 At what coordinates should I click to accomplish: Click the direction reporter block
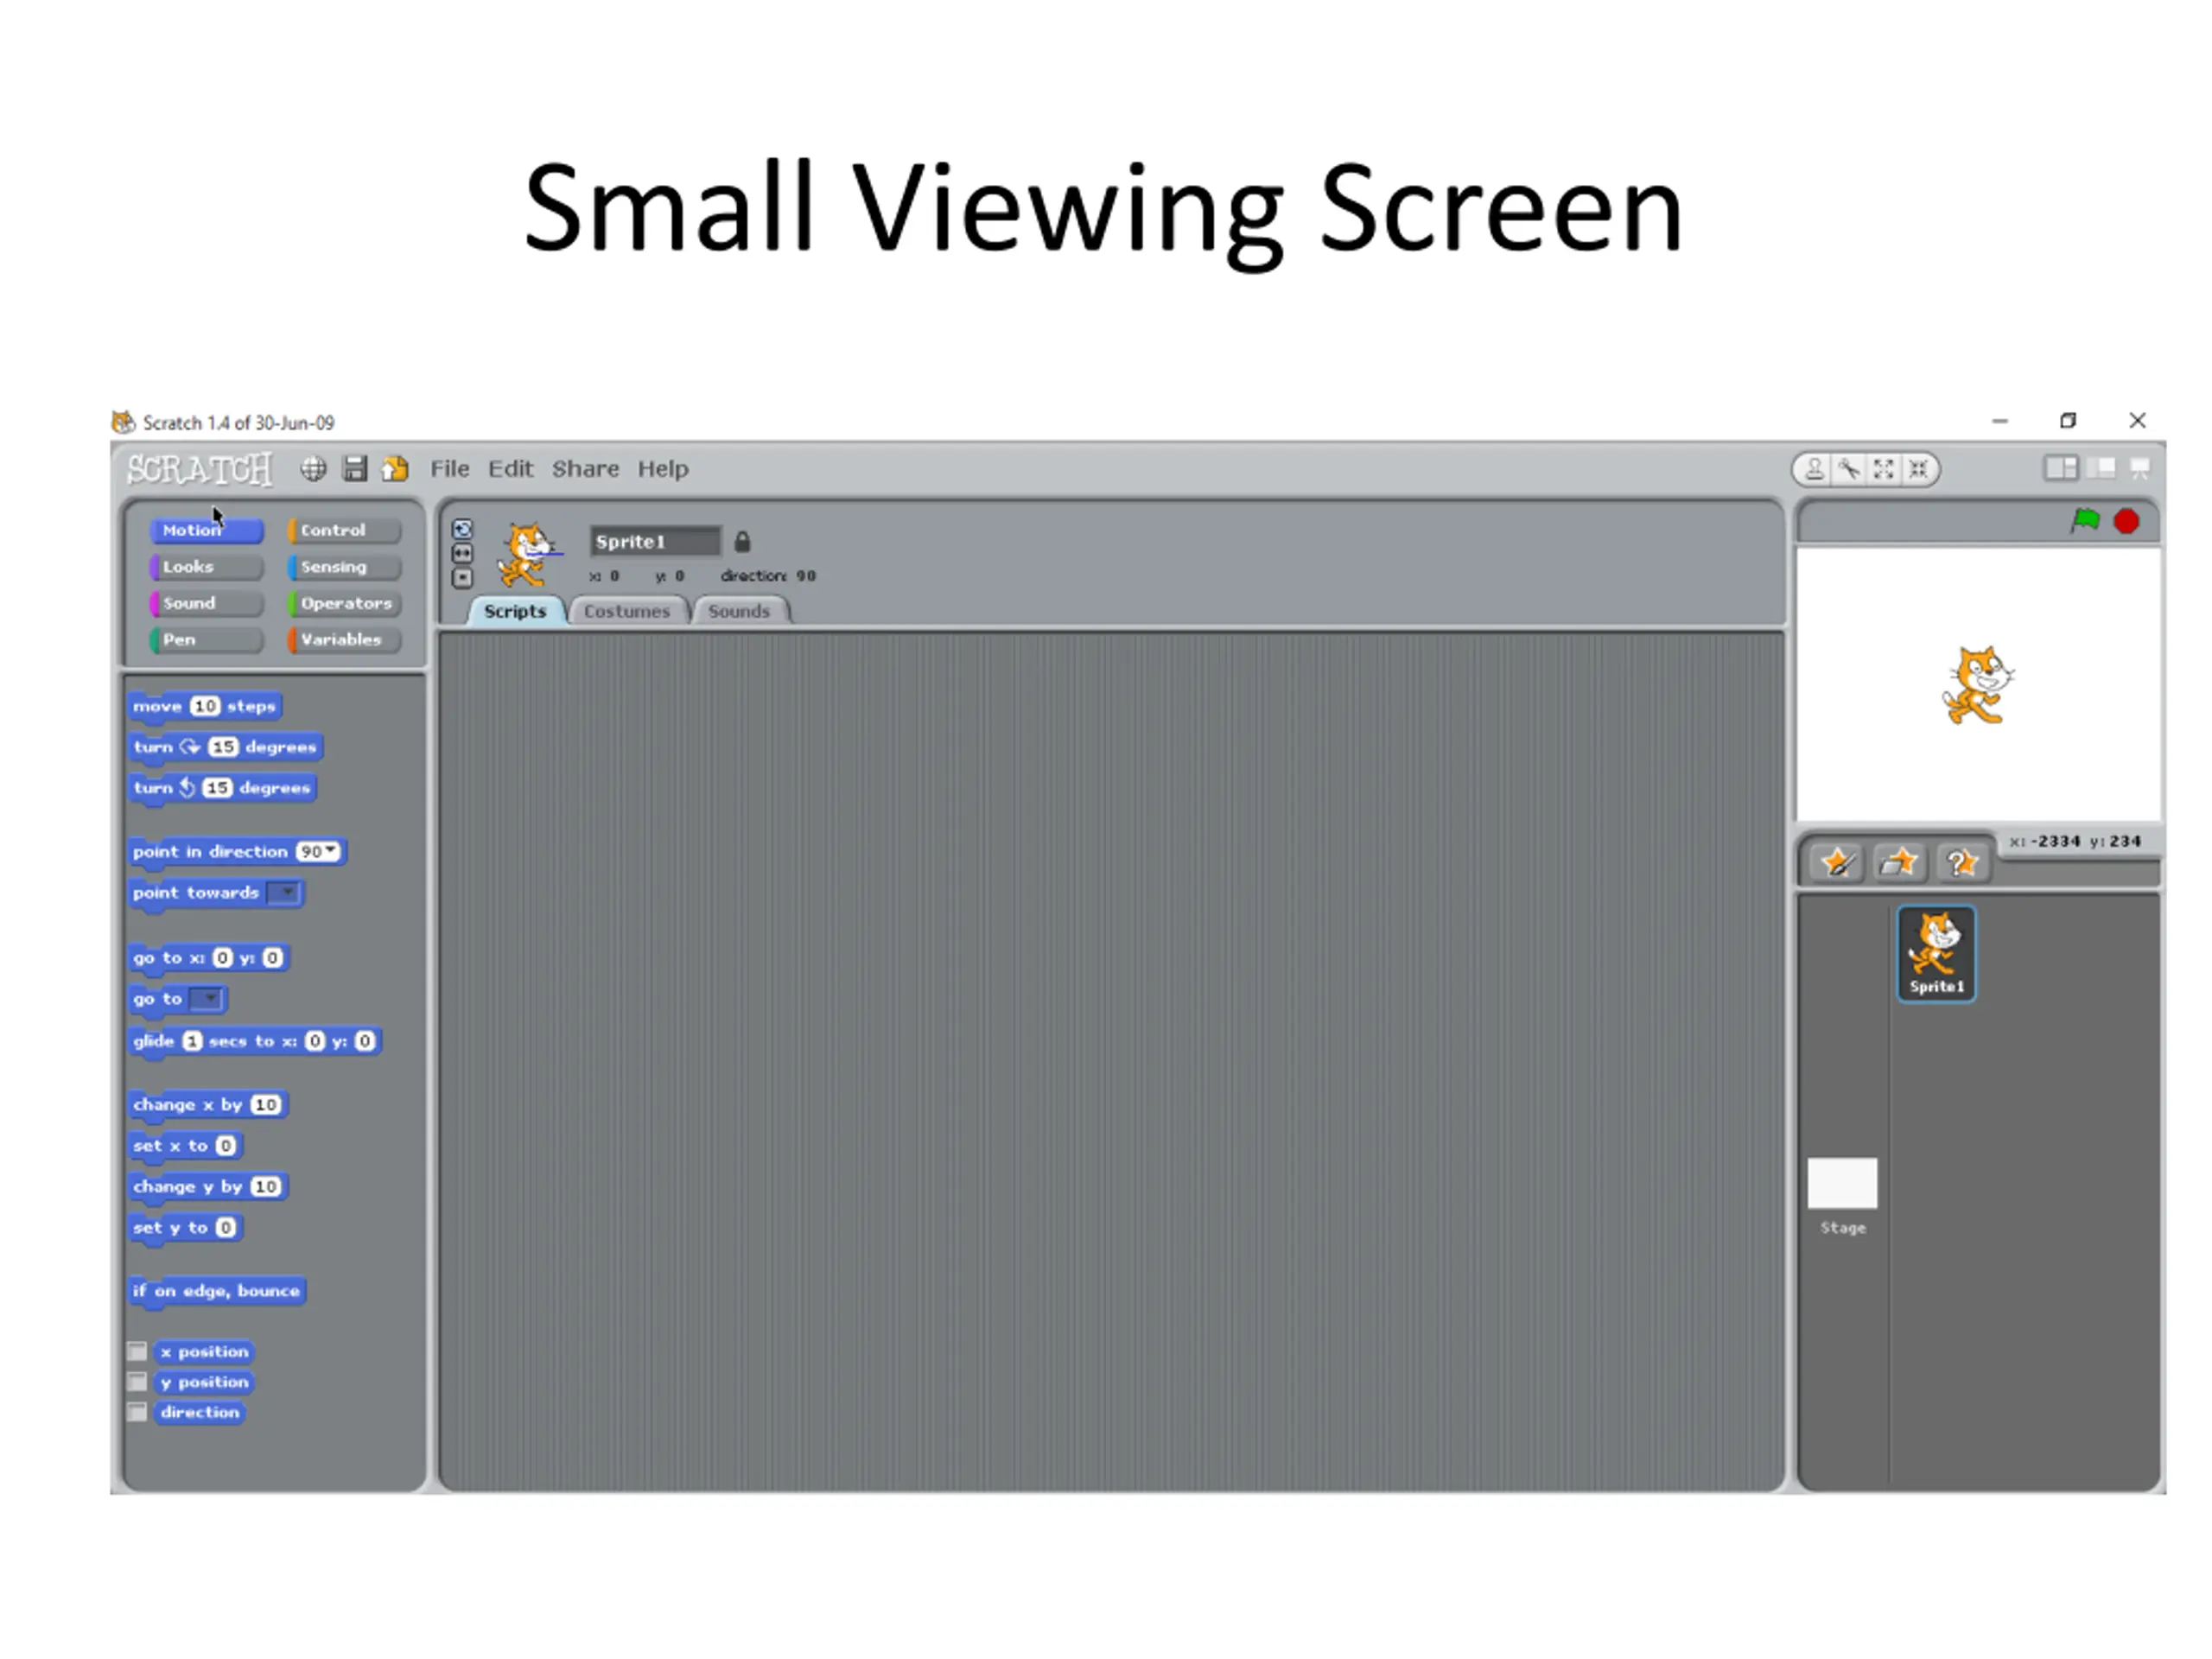[x=200, y=1413]
